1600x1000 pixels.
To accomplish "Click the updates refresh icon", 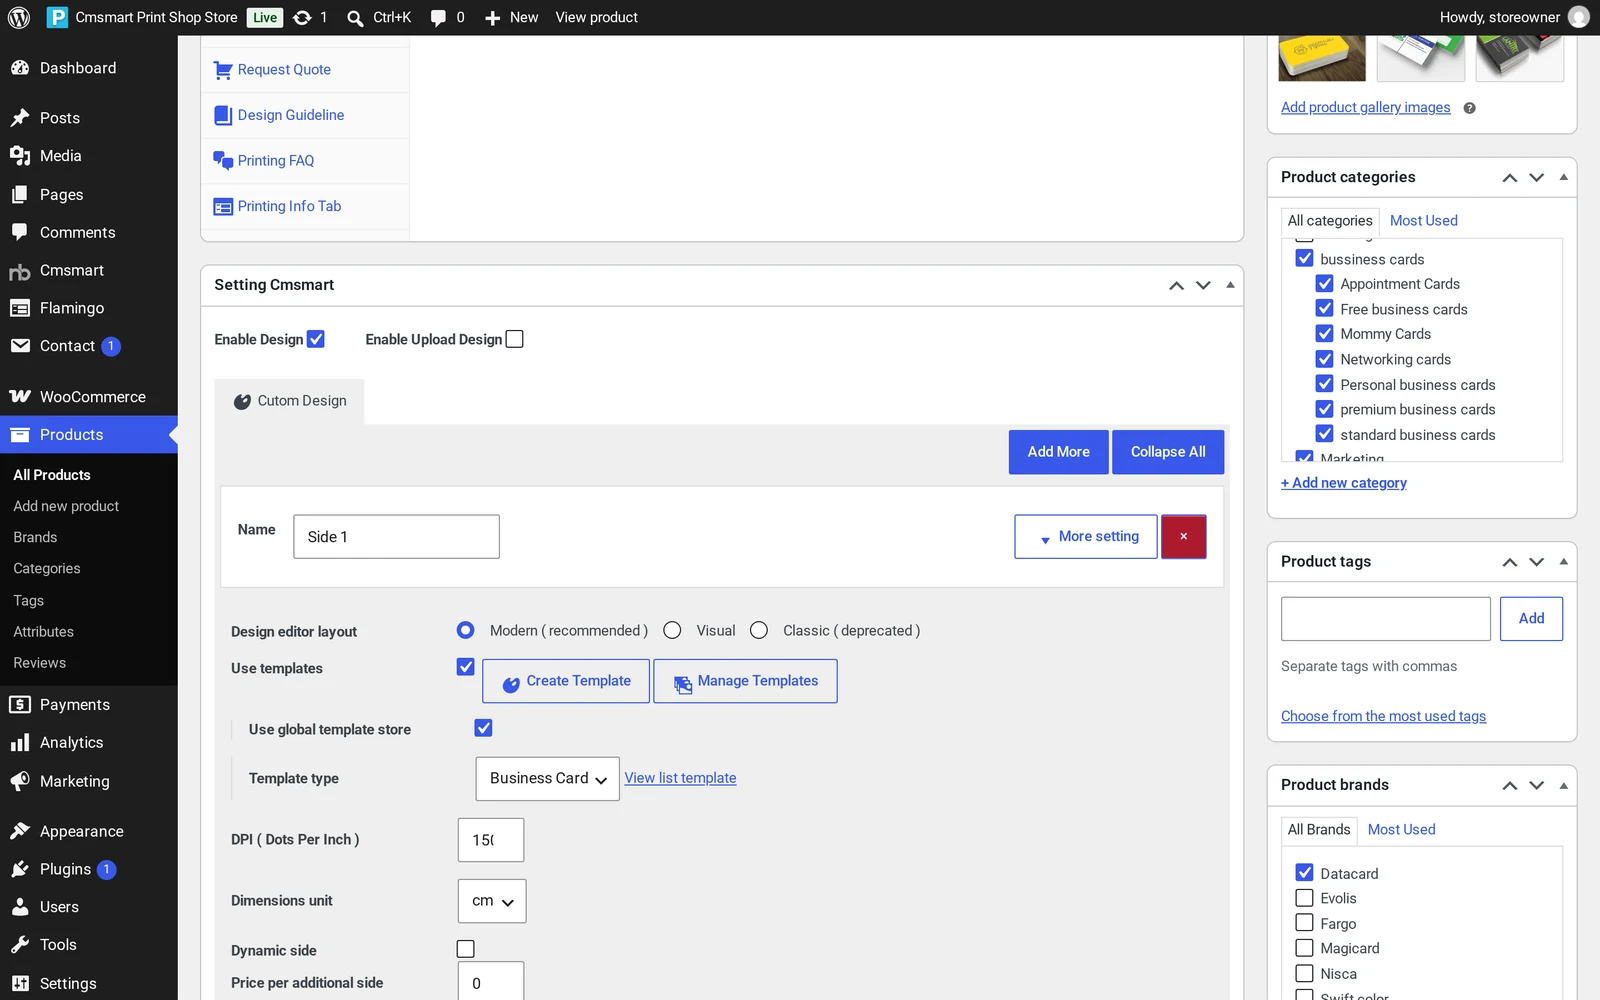I will pos(302,17).
